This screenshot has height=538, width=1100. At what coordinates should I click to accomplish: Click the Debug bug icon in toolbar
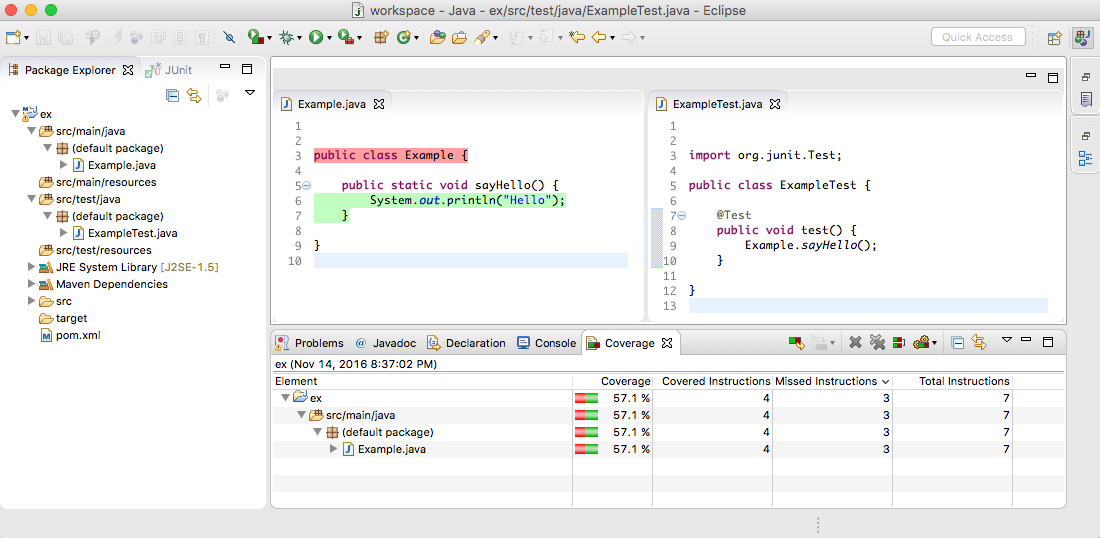pos(288,37)
